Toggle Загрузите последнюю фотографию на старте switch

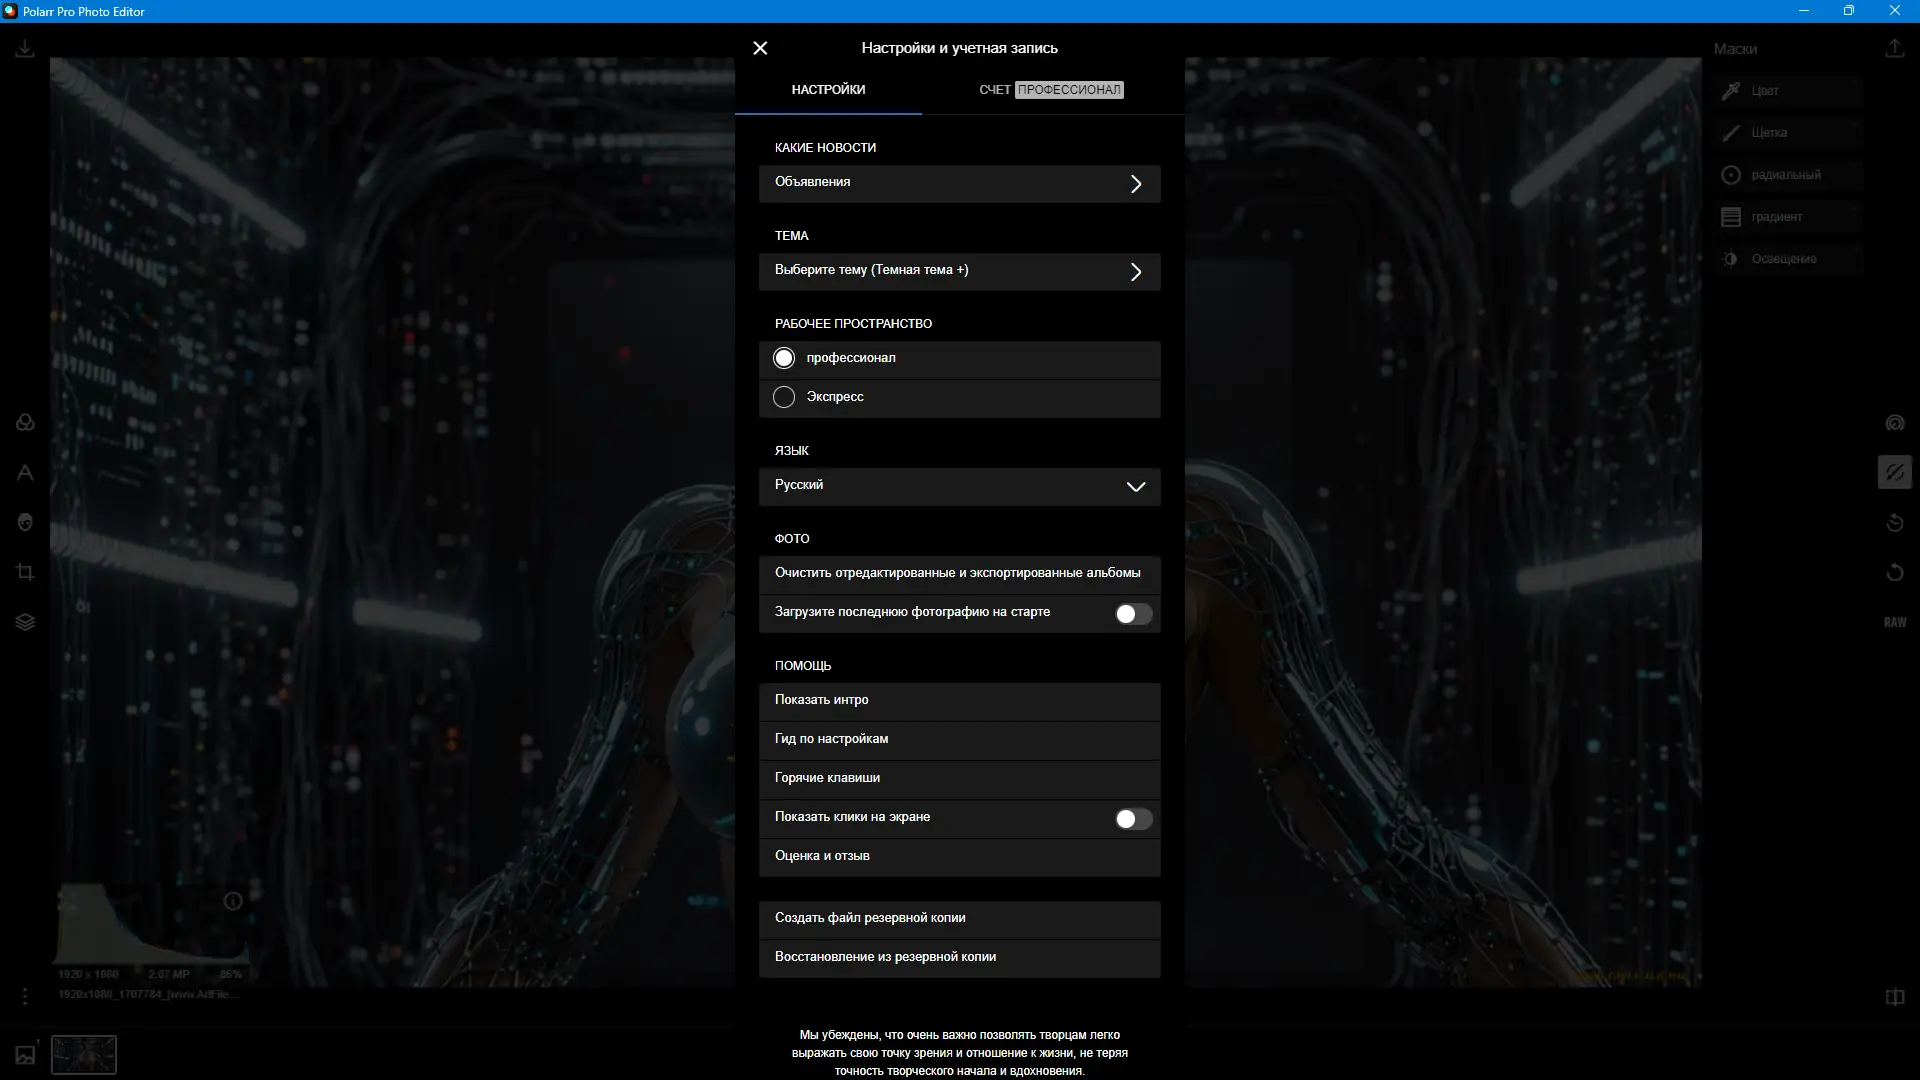pos(1133,614)
